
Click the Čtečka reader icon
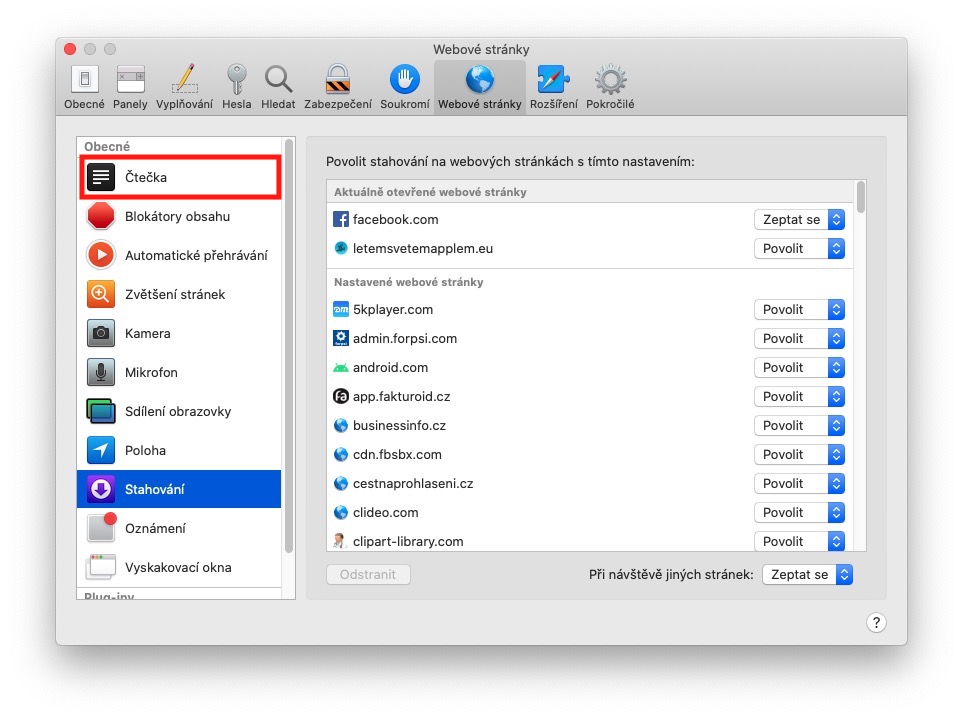pos(101,177)
